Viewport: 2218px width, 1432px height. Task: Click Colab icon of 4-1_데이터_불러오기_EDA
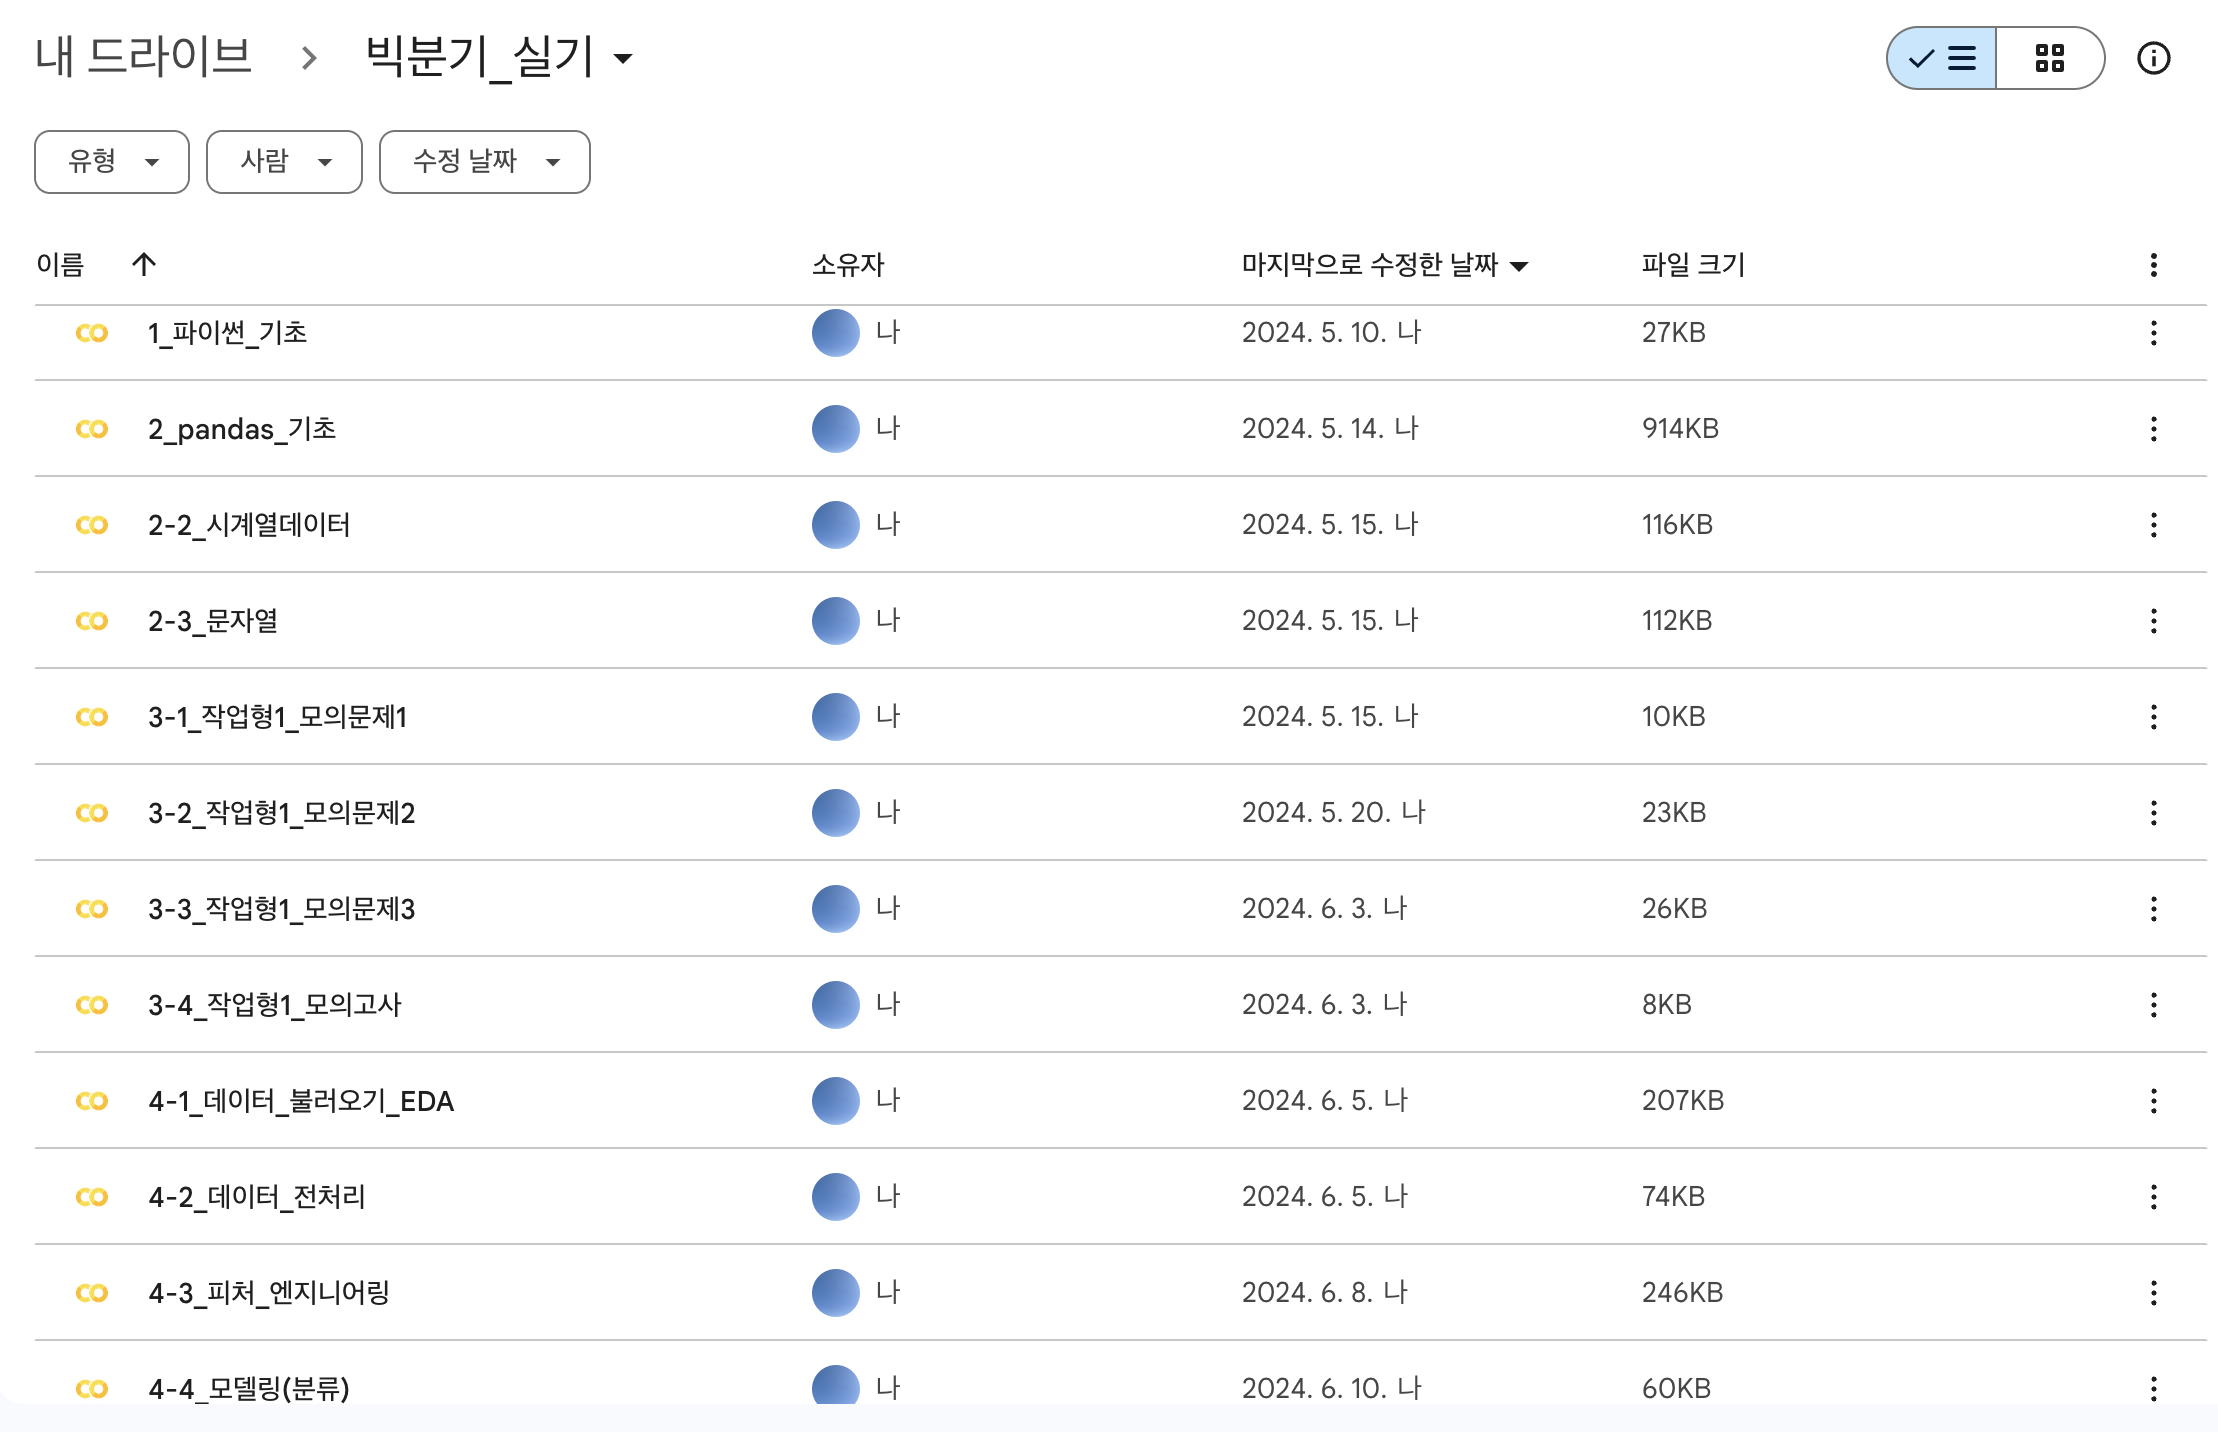coord(92,1101)
